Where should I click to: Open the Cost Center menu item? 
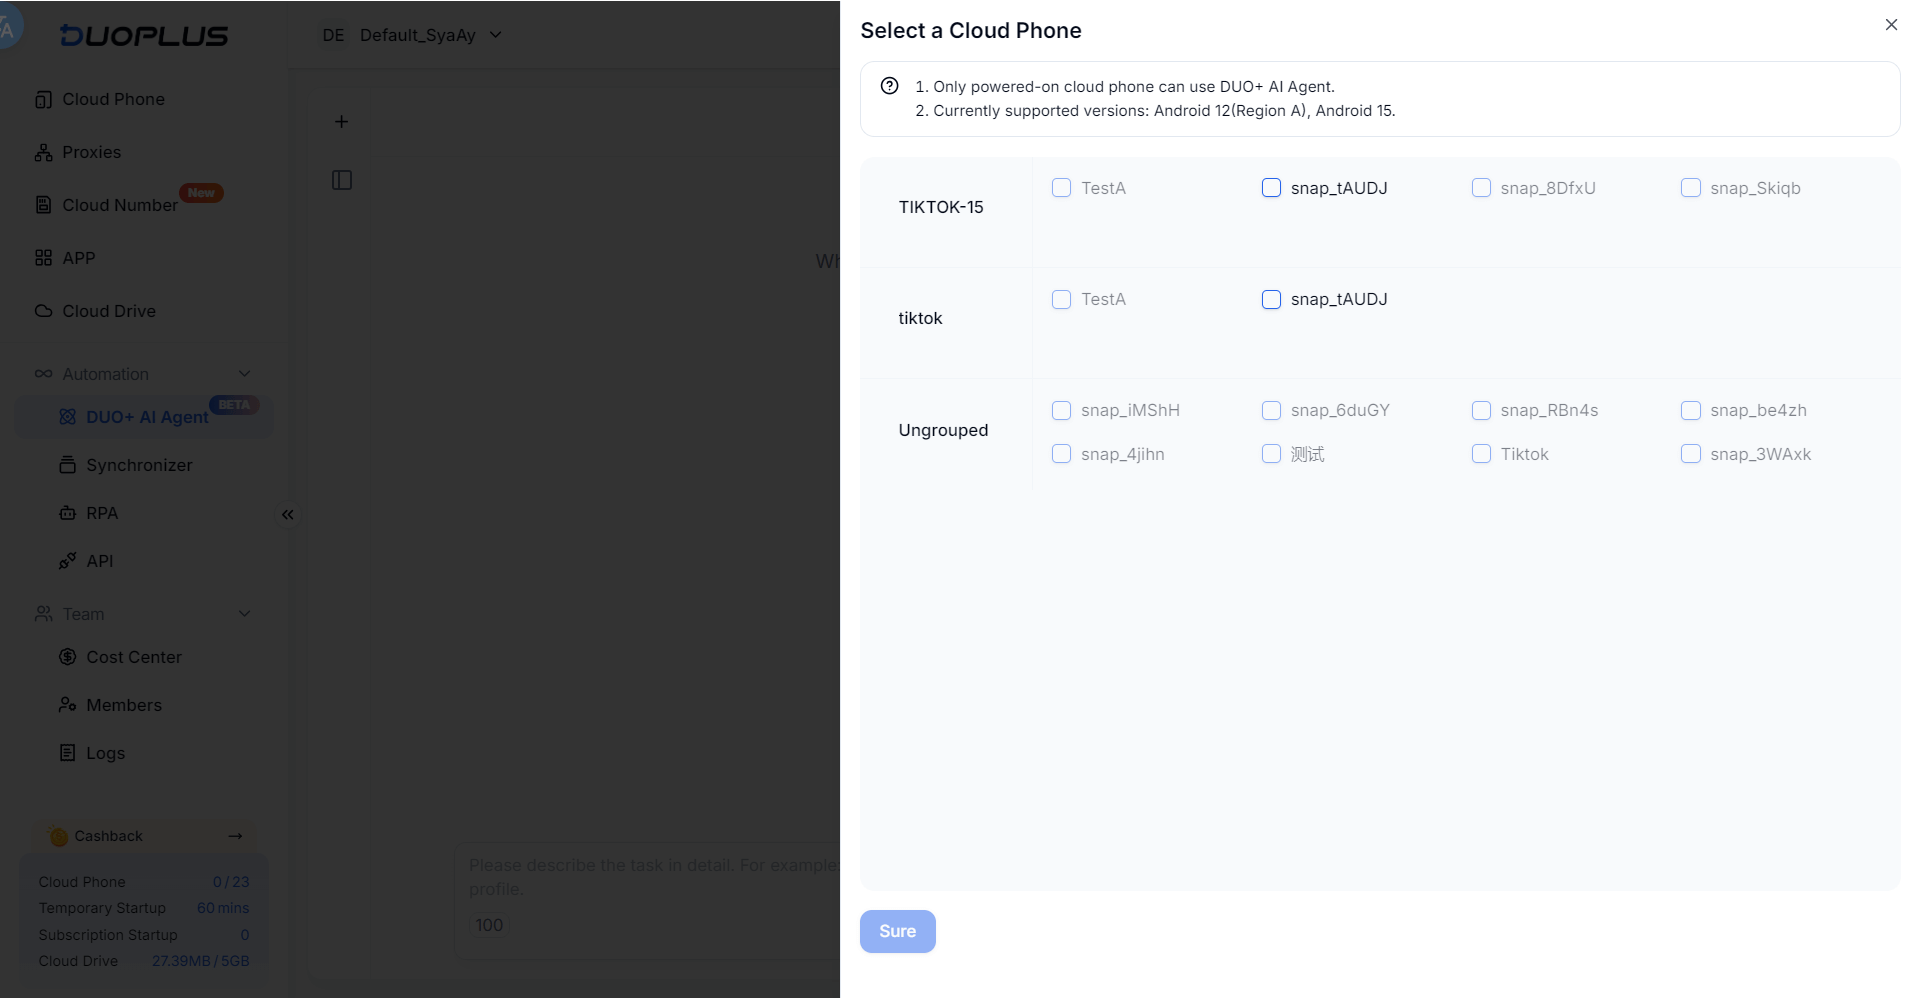[x=134, y=657]
